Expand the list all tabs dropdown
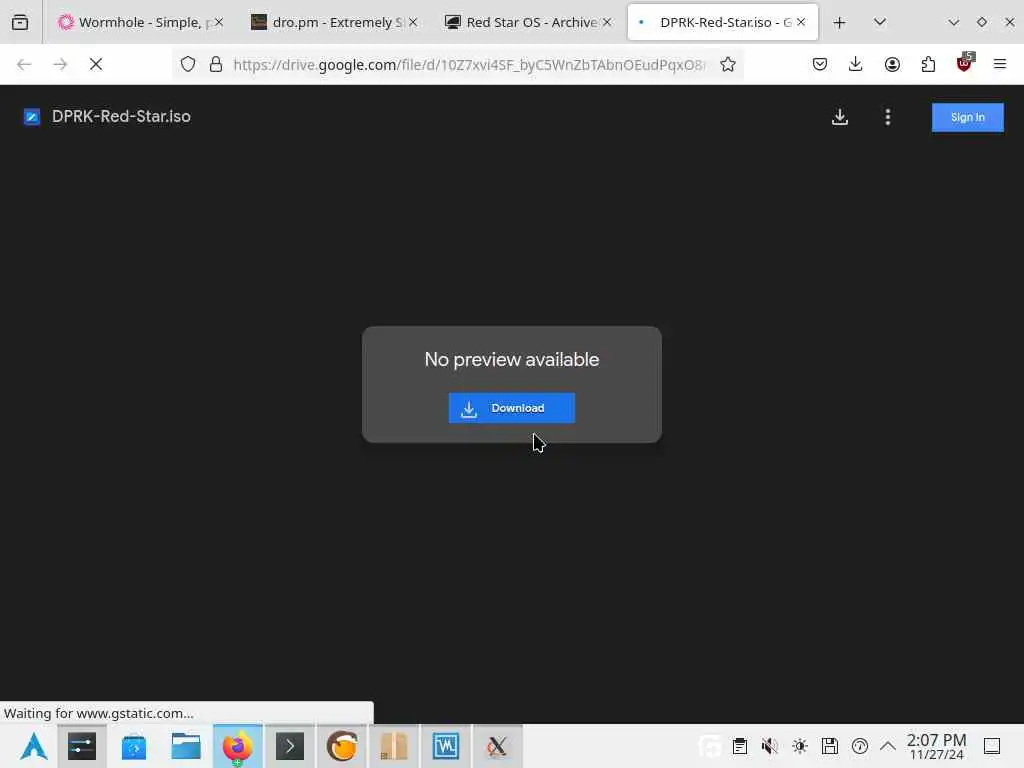This screenshot has height=768, width=1024. tap(880, 22)
